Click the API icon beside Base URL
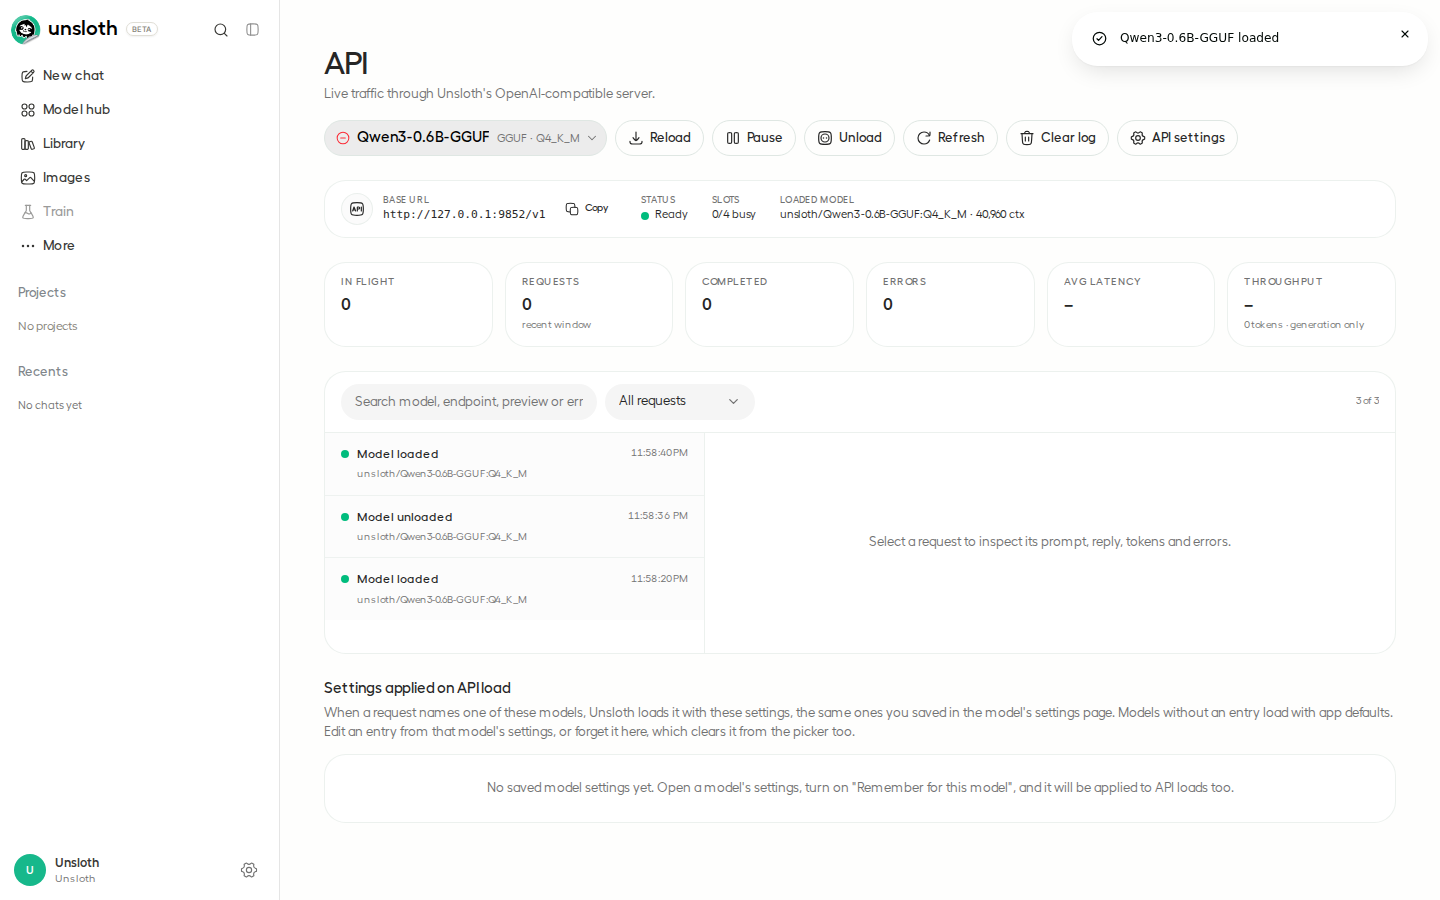The image size is (1440, 900). [x=357, y=209]
